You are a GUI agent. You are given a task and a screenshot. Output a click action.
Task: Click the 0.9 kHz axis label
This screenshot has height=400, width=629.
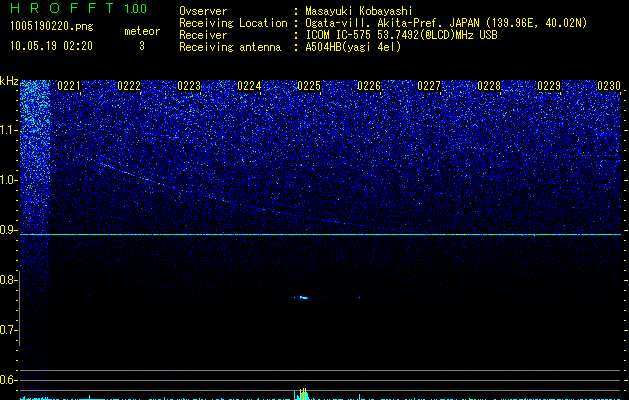(9, 230)
